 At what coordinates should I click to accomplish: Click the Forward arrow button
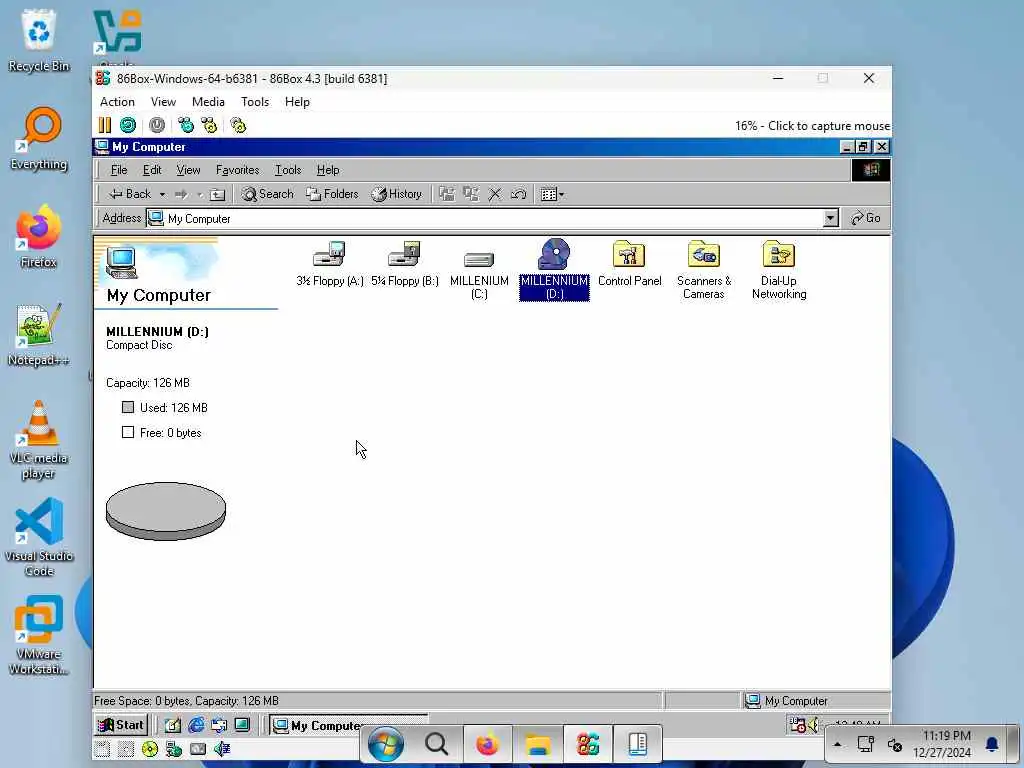[182, 195]
